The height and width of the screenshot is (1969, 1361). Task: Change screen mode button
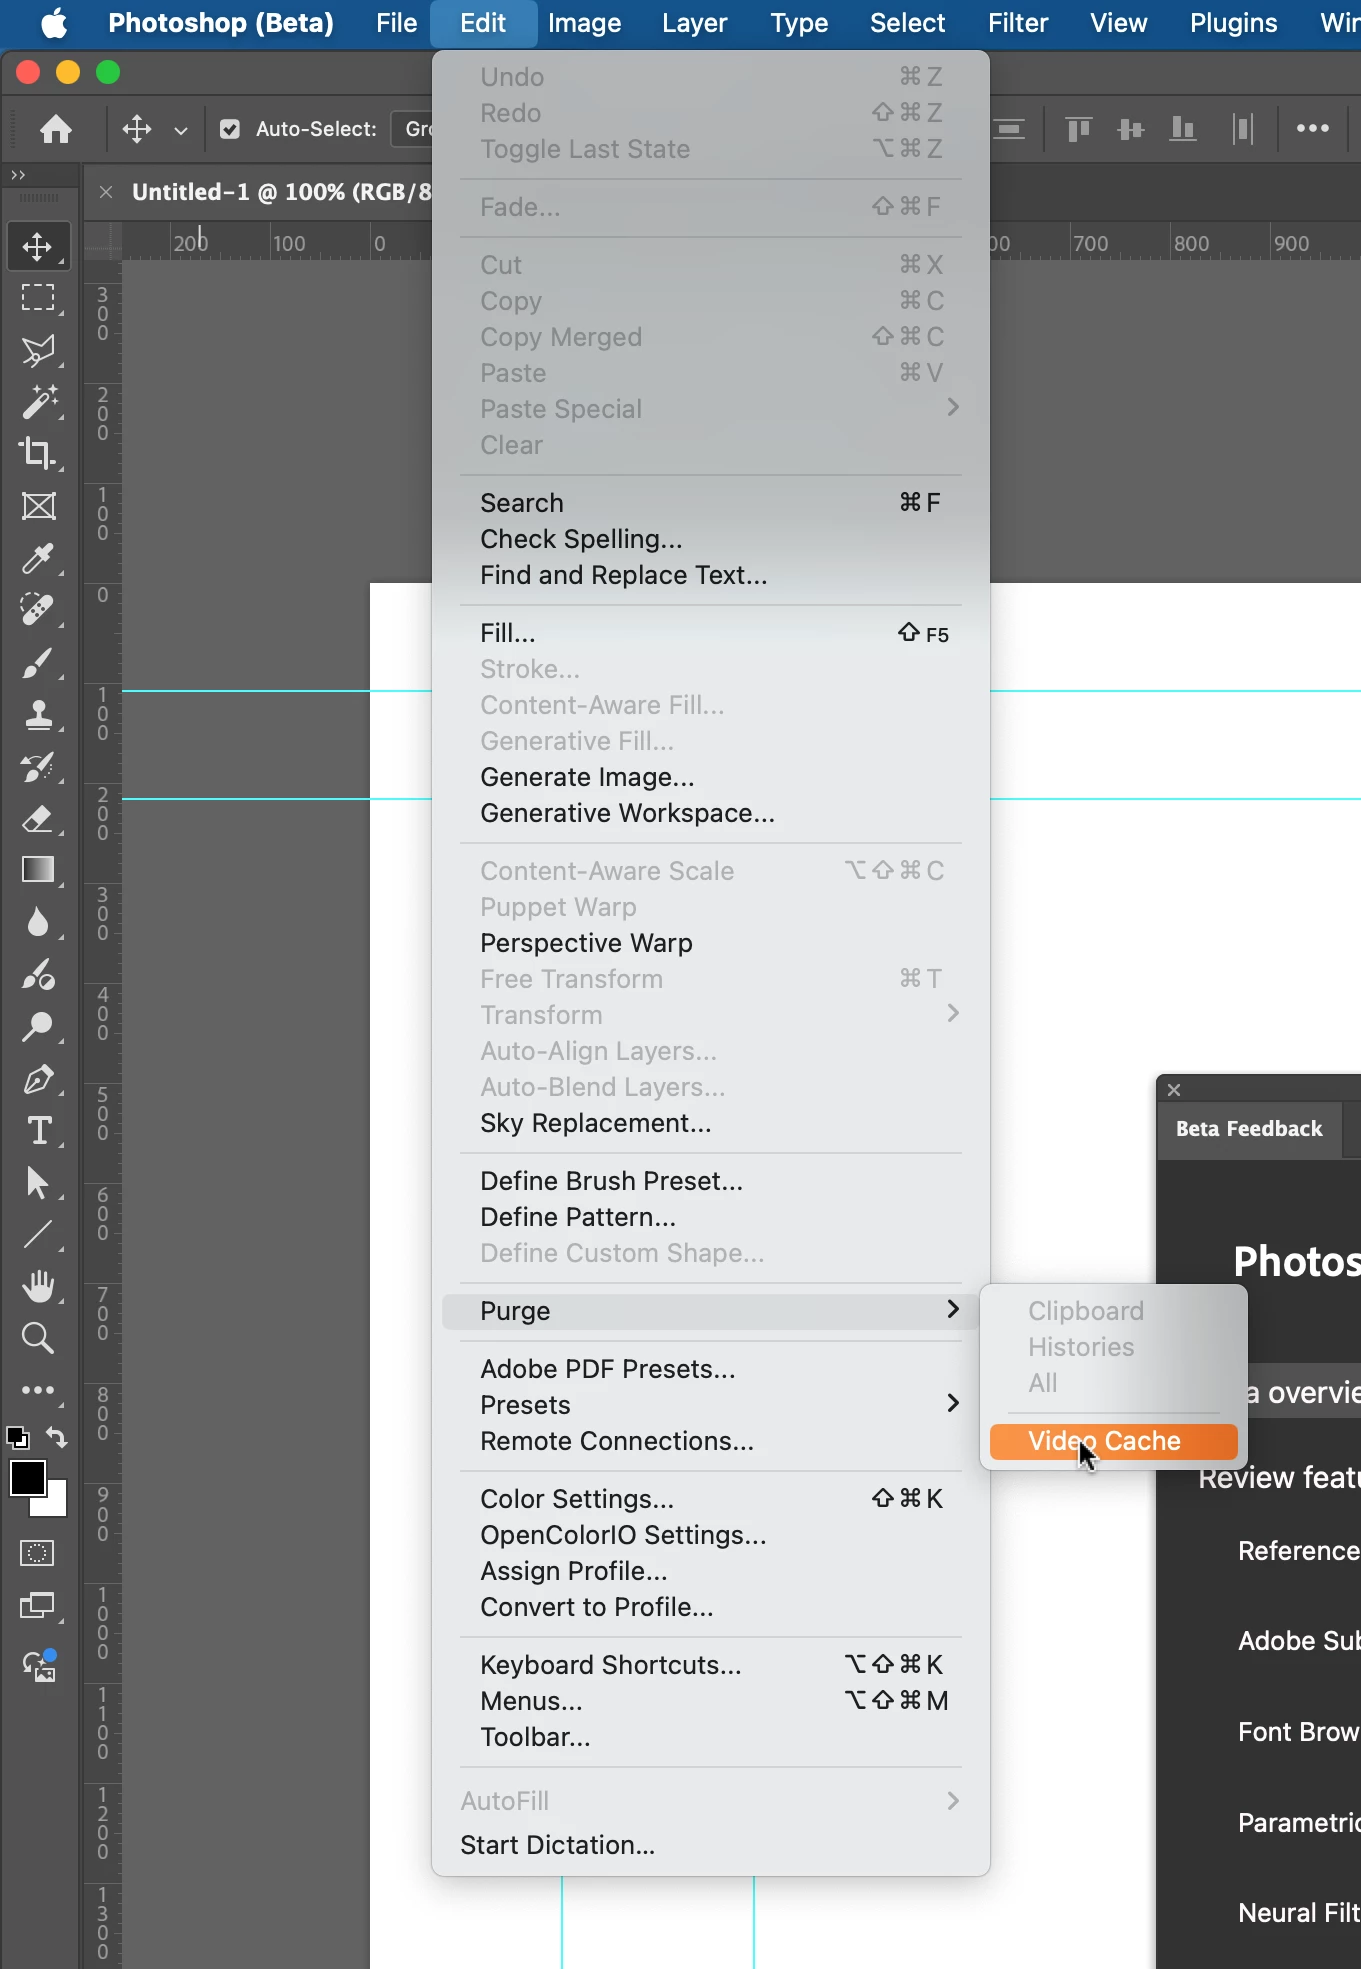pos(37,1606)
